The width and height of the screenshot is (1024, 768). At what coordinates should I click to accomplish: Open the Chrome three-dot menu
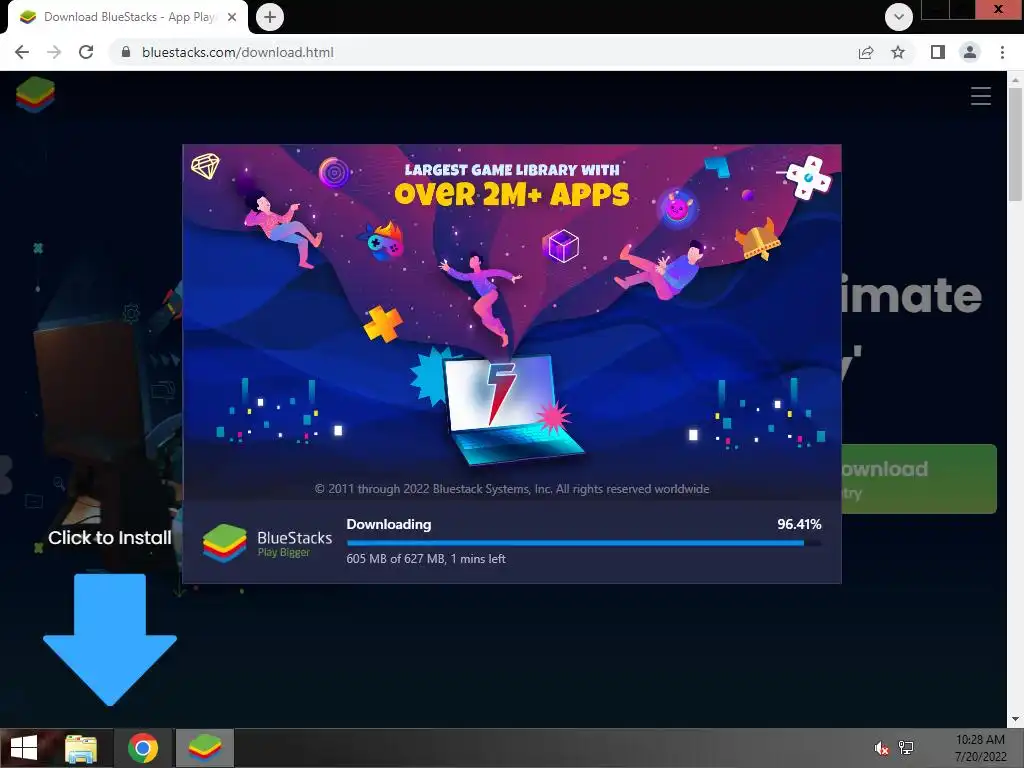[x=1002, y=52]
